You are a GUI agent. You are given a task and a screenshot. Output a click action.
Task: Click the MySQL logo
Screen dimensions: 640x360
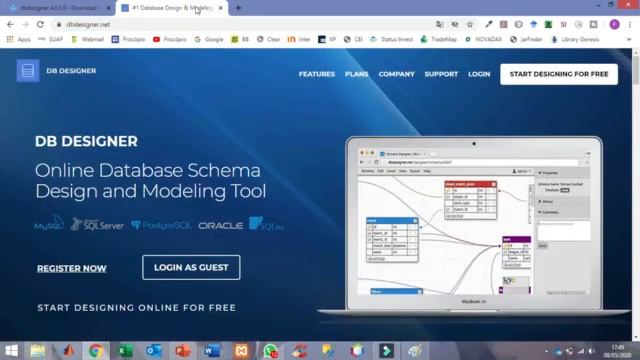49,223
